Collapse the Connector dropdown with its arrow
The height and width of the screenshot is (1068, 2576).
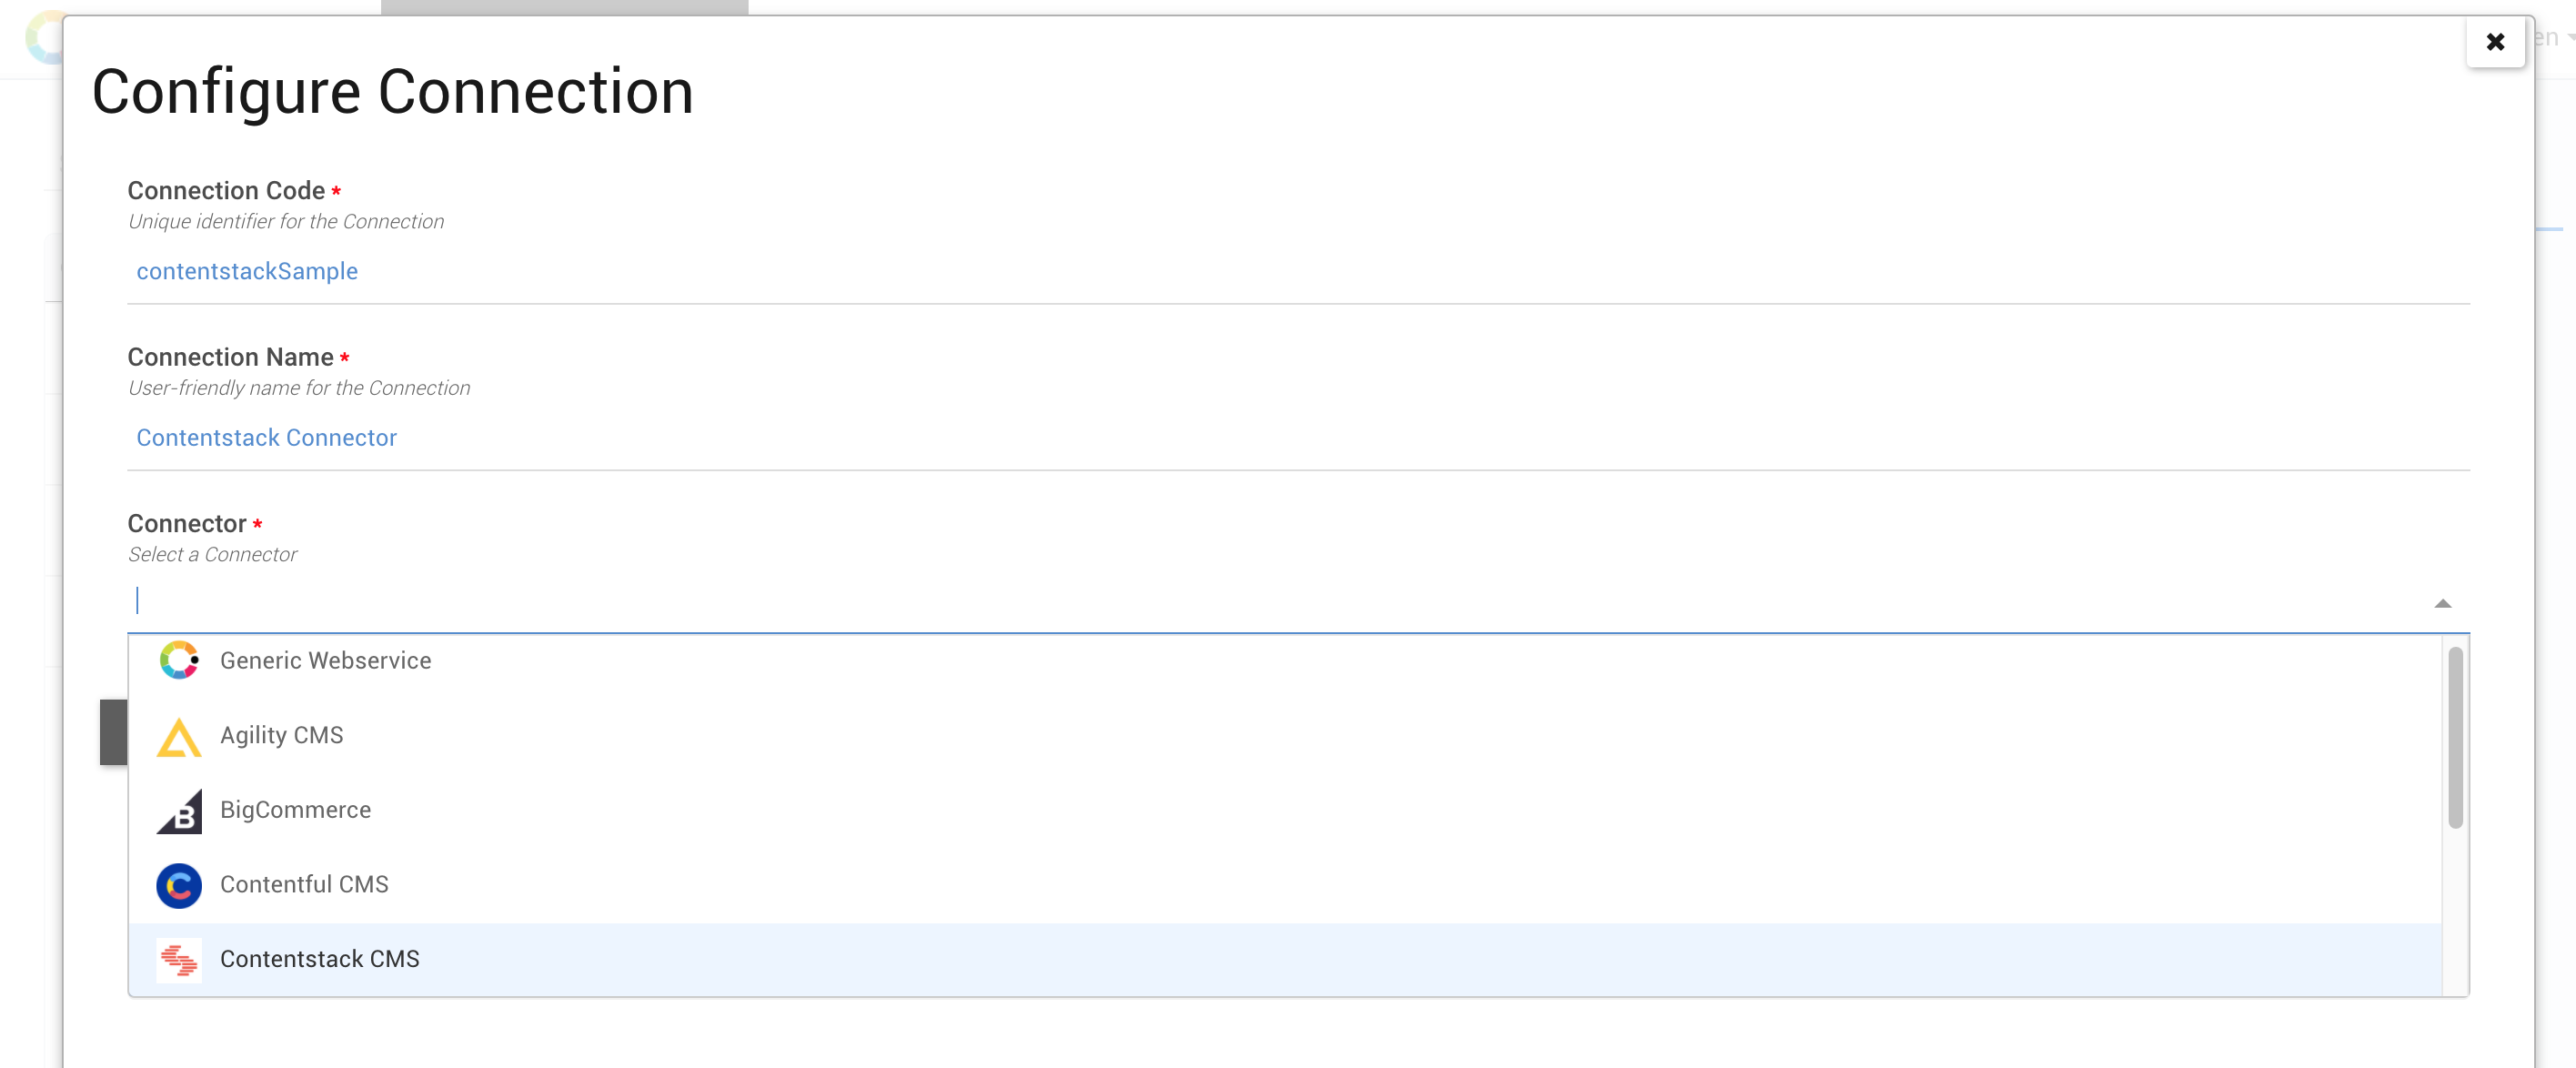tap(2442, 603)
